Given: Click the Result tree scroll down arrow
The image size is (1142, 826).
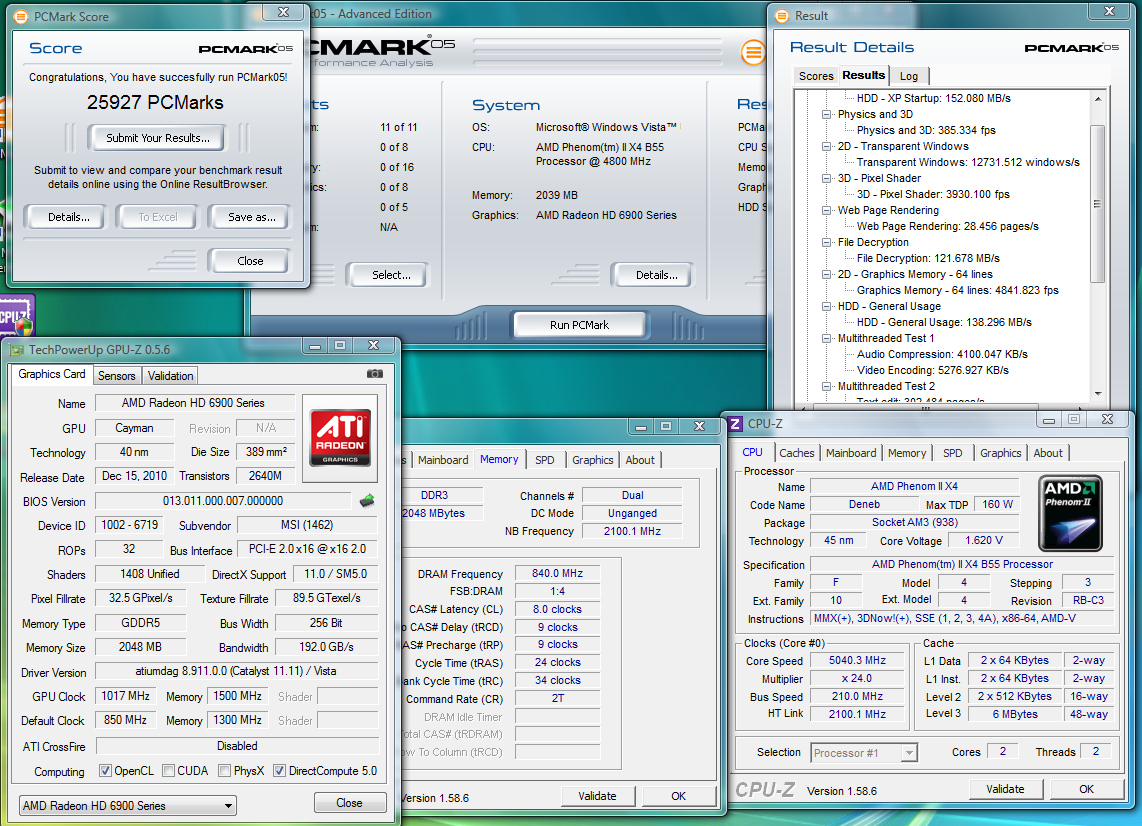Looking at the screenshot, I should tap(1098, 394).
